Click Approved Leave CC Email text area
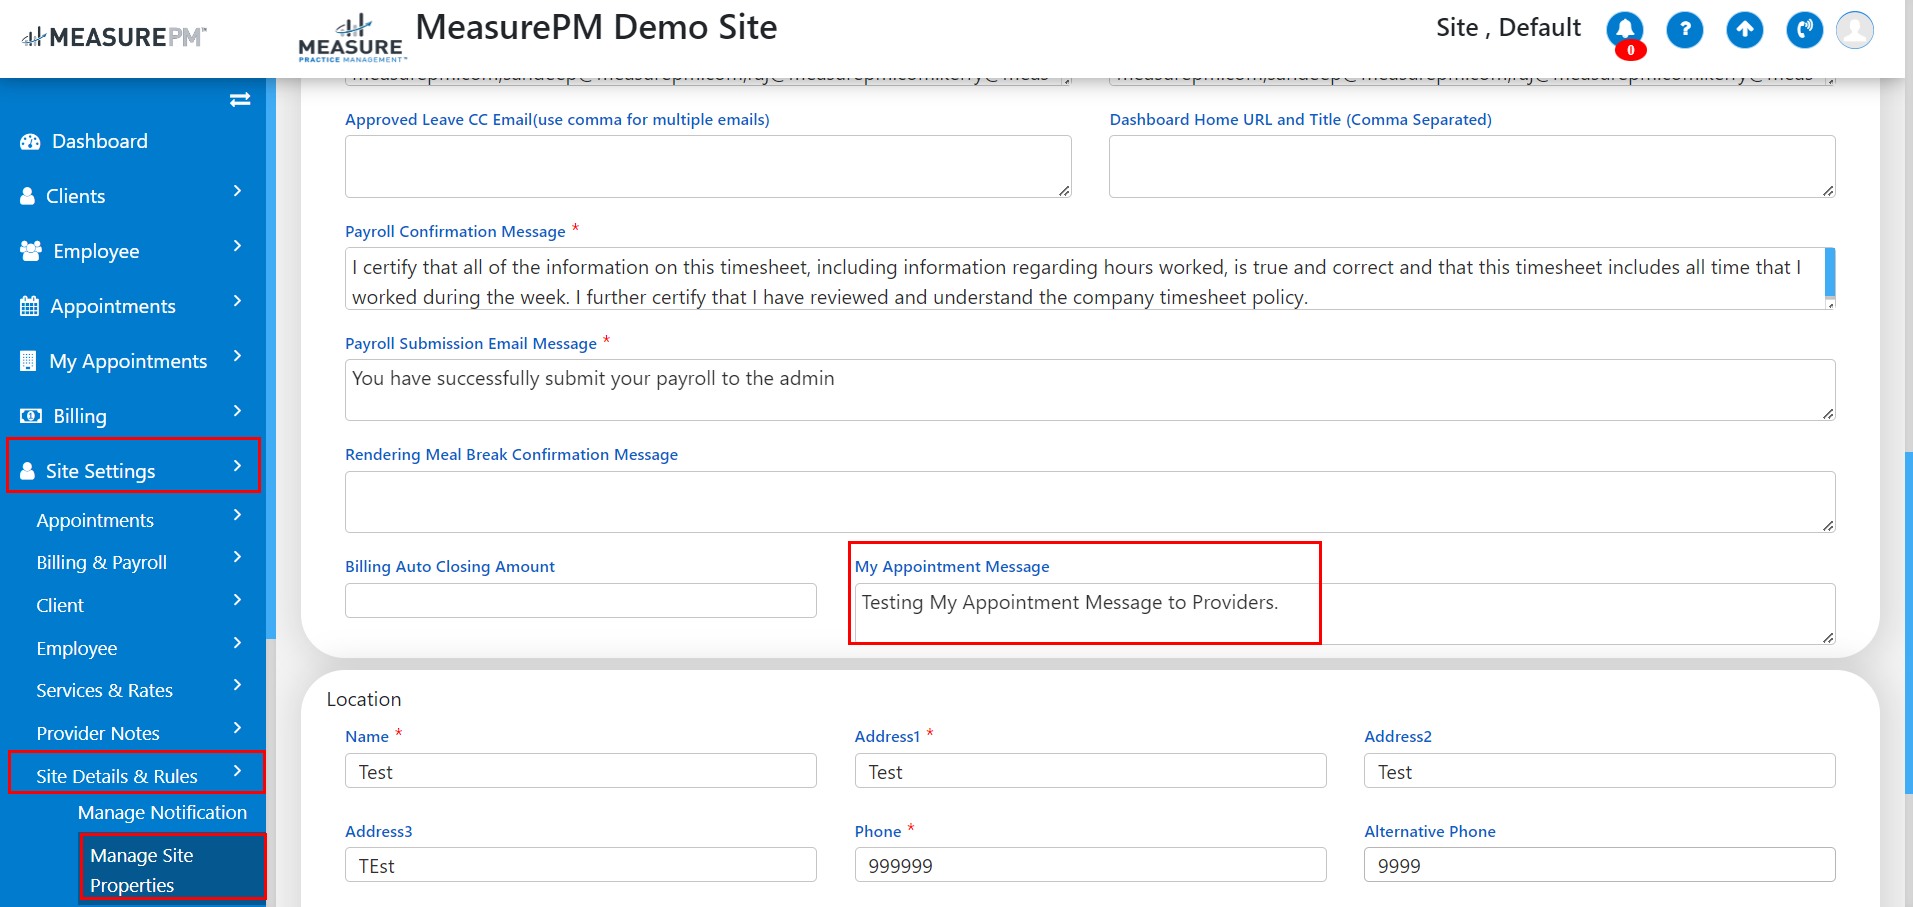 tap(708, 166)
